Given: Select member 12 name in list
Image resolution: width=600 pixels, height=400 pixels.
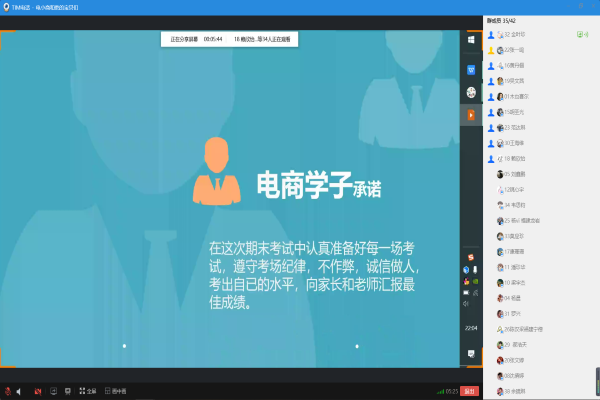Looking at the screenshot, I should click(514, 189).
